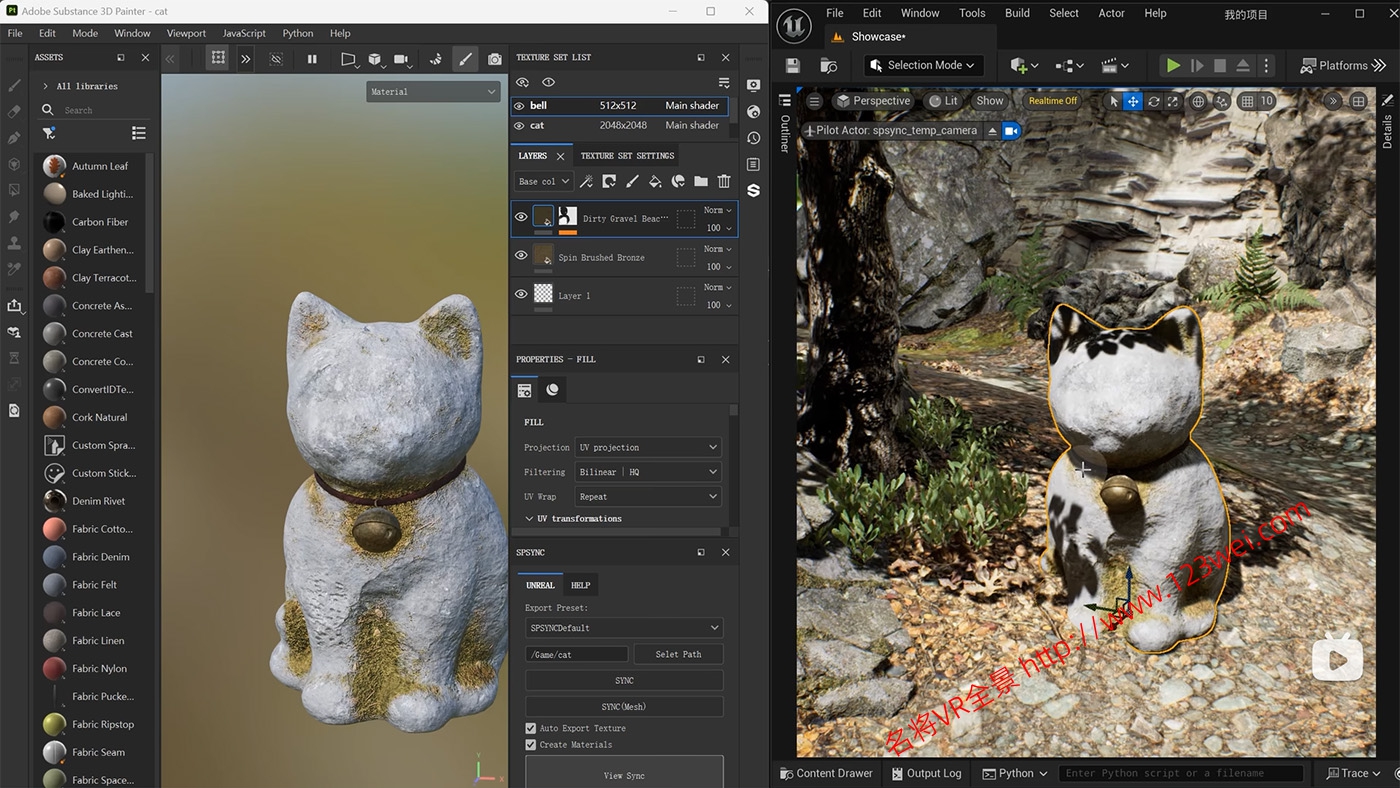This screenshot has width=1400, height=788.
Task: Switch to the Texture Set Settings tab
Action: coord(627,156)
